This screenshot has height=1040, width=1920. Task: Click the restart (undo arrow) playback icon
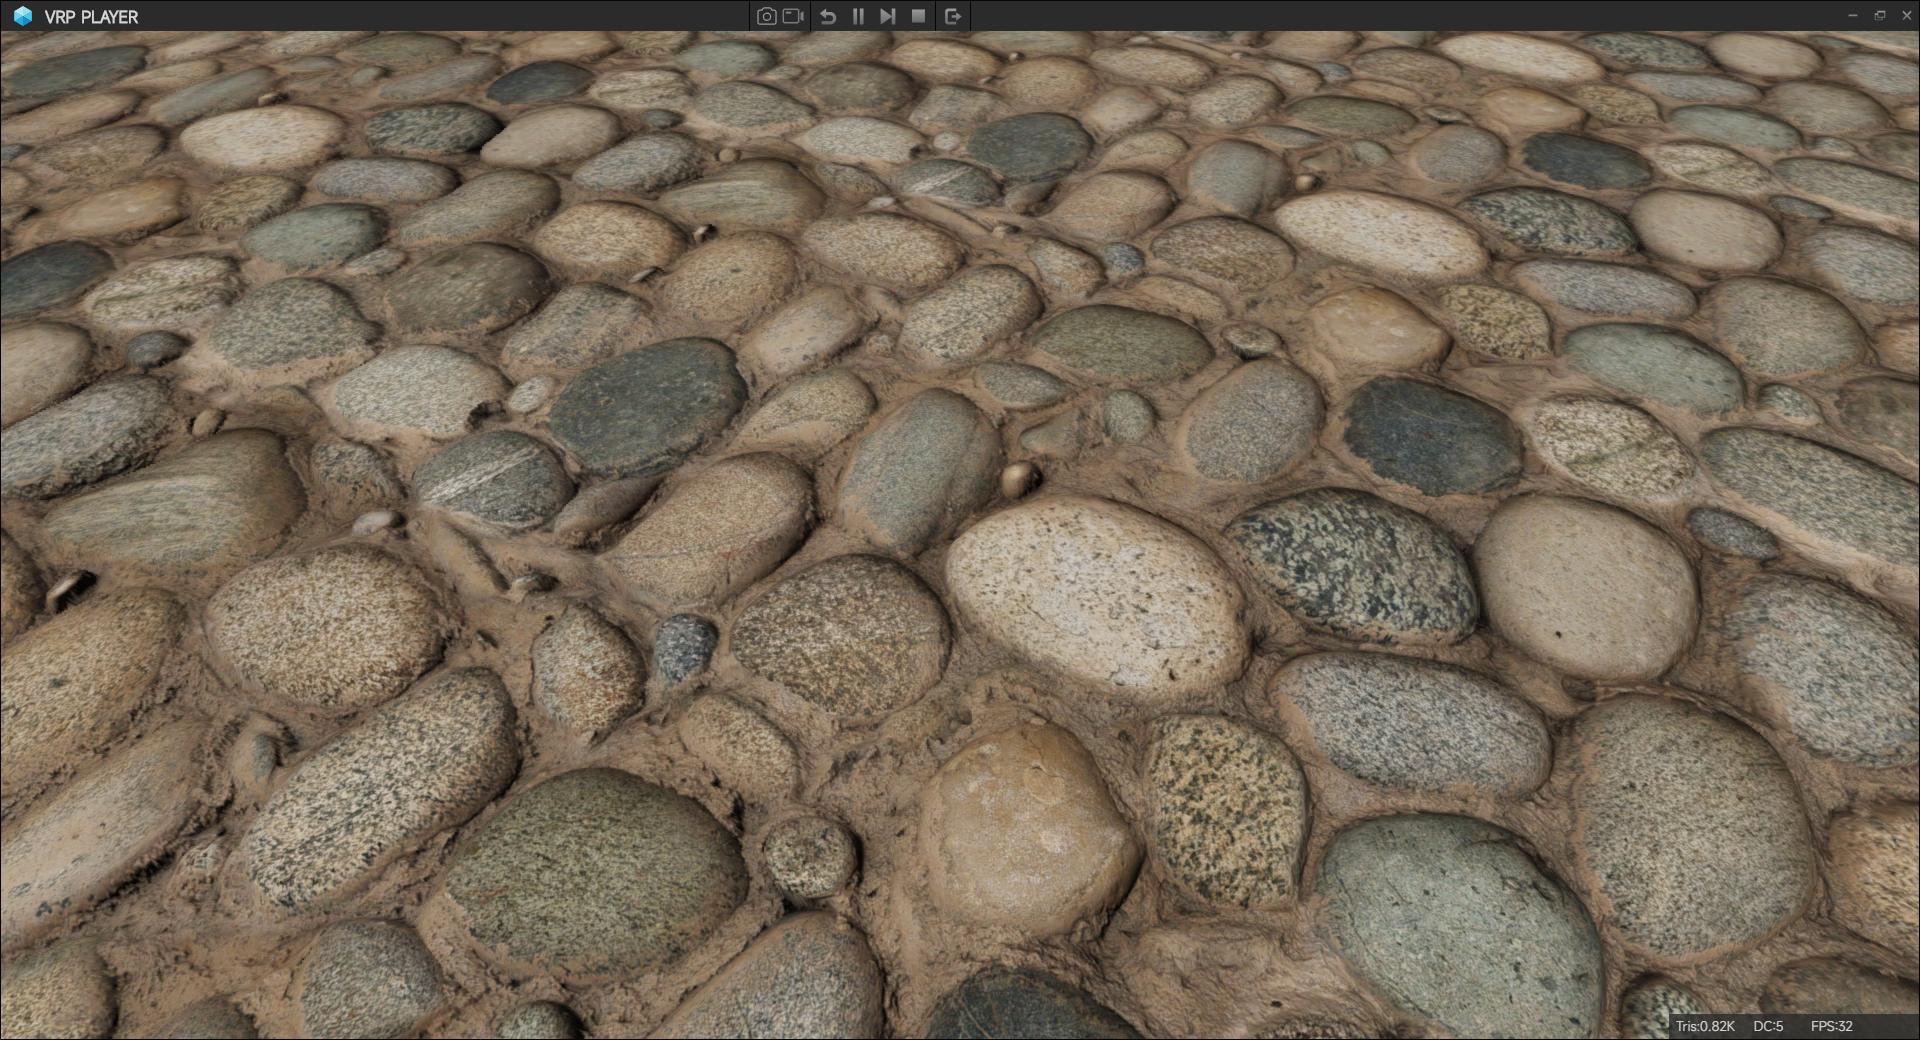tap(828, 16)
